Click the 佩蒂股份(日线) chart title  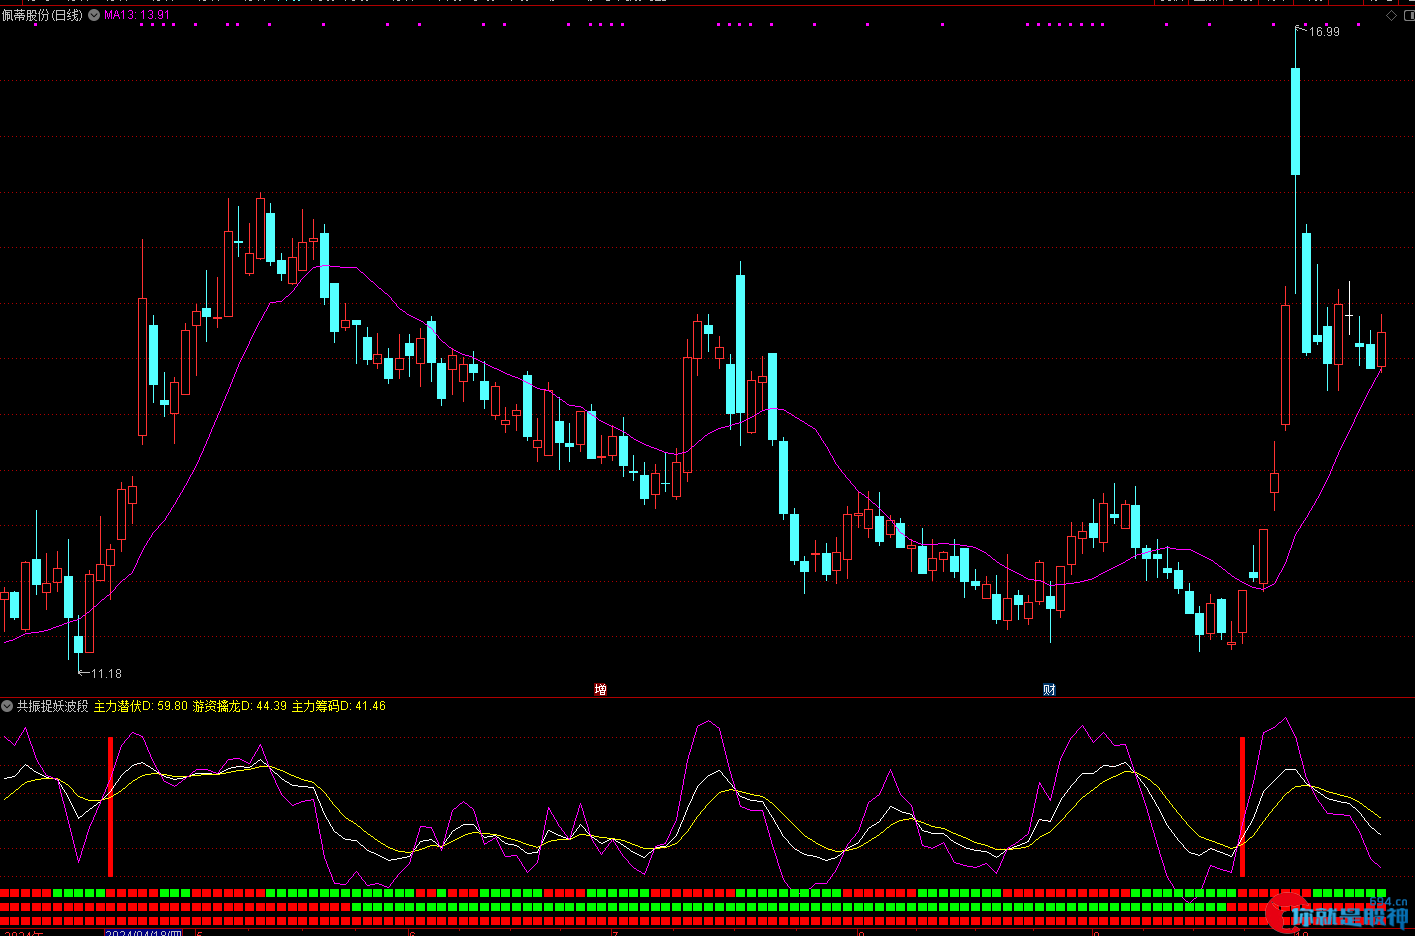(x=42, y=15)
